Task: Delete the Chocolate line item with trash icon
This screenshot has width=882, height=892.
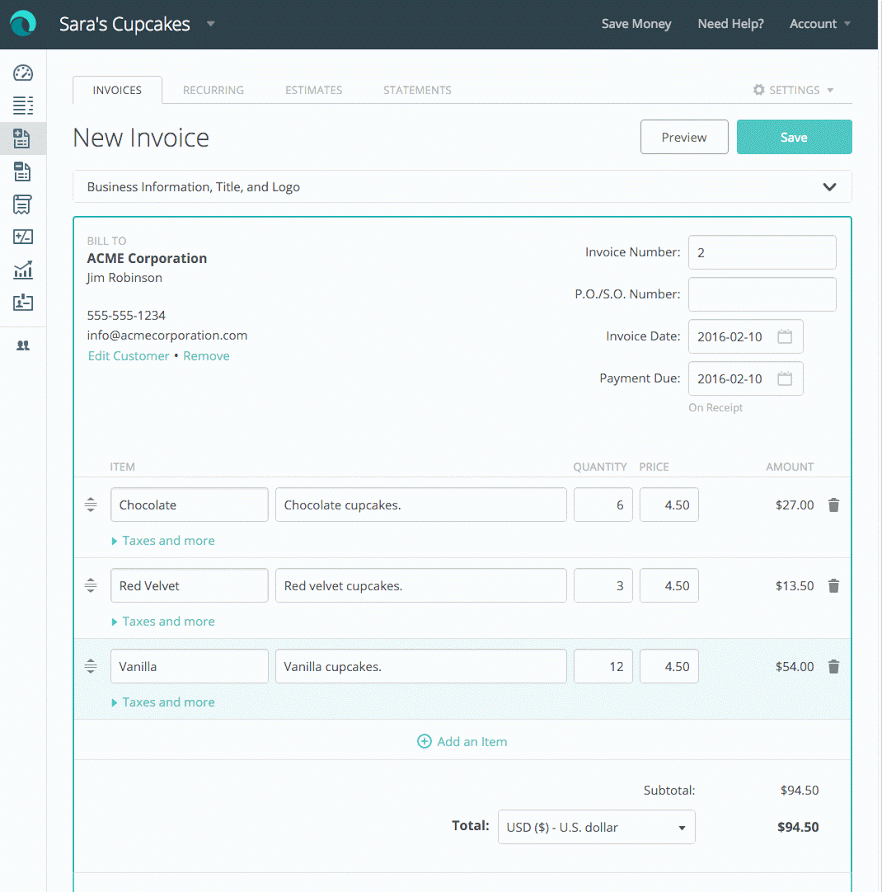Action: [834, 505]
